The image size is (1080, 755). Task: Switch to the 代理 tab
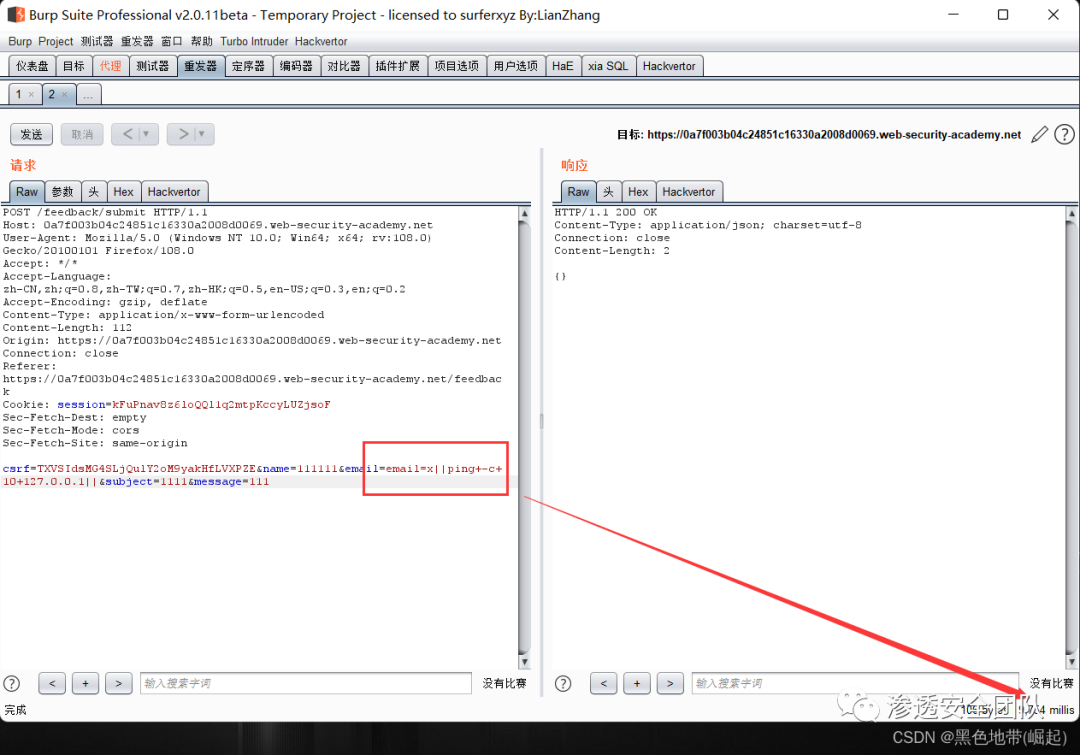click(110, 66)
